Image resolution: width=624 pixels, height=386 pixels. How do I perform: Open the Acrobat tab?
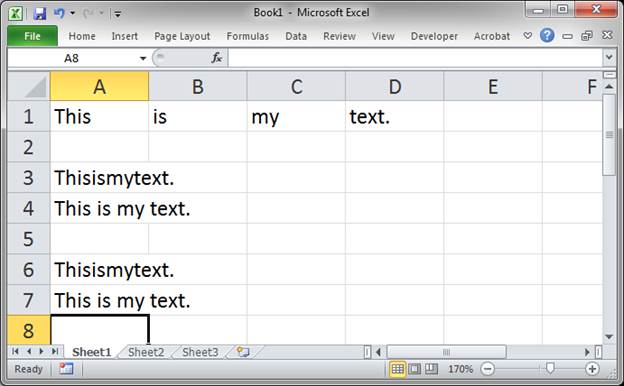point(491,36)
